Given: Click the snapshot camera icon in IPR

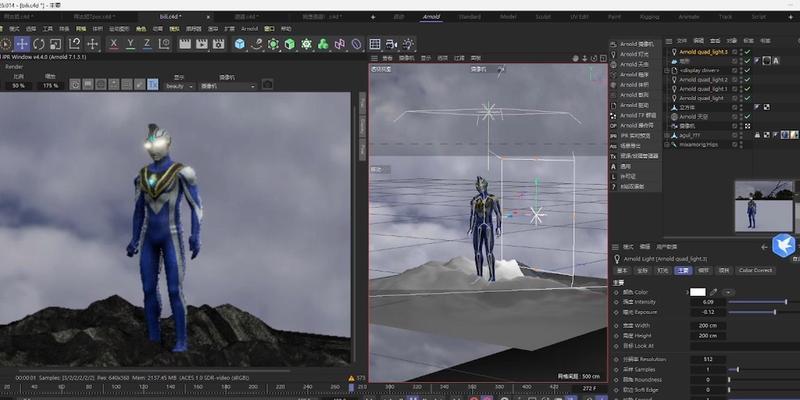Looking at the screenshot, I should click(267, 85).
